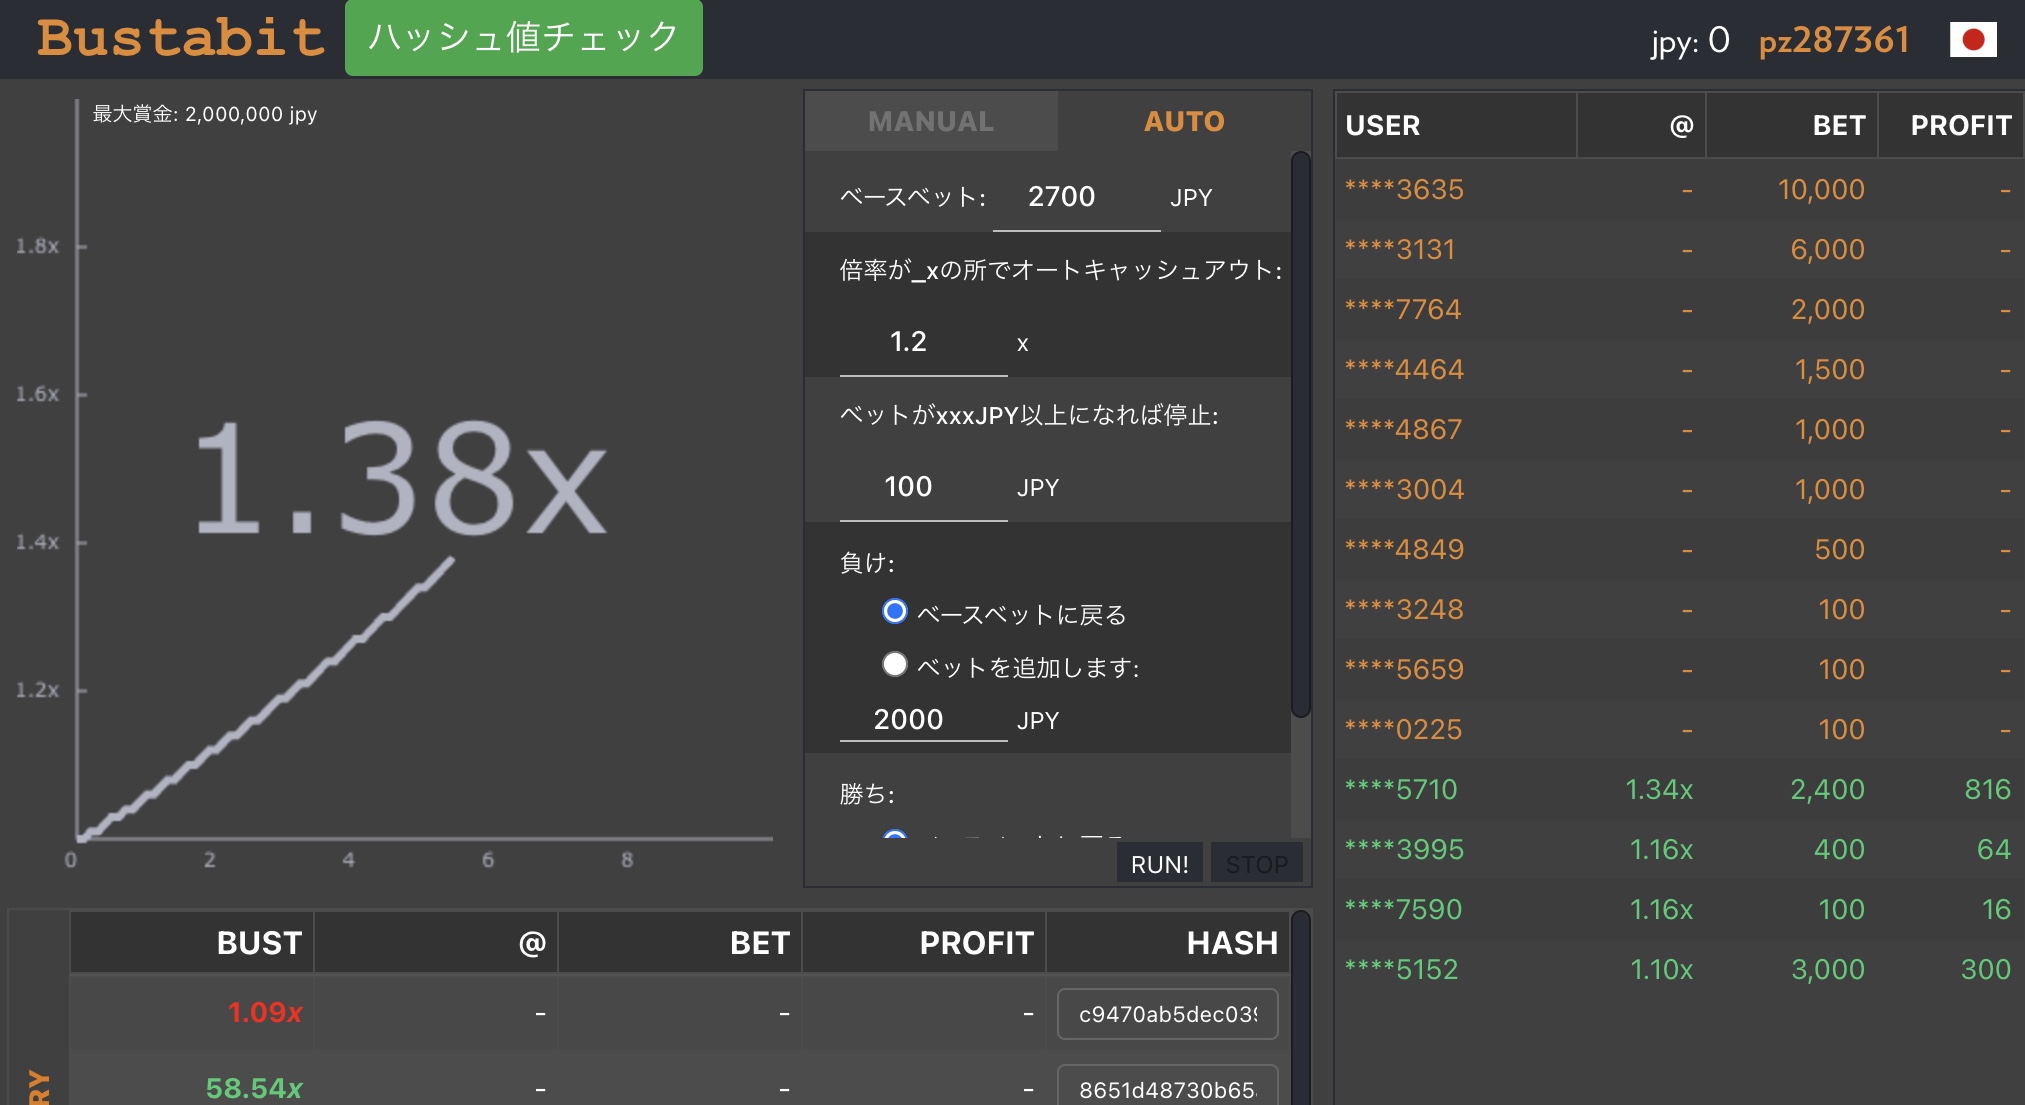The image size is (2025, 1105).
Task: Click the players table @ column header
Action: pos(1641,125)
